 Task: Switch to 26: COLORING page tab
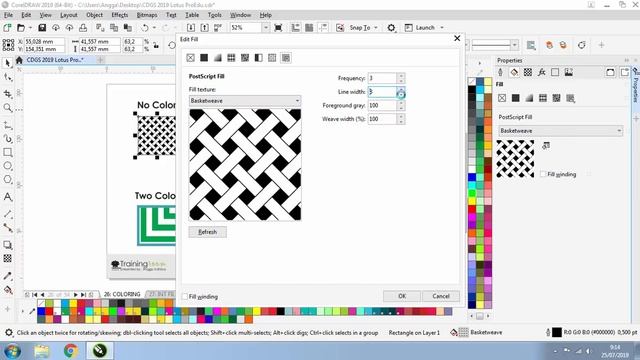(122, 294)
